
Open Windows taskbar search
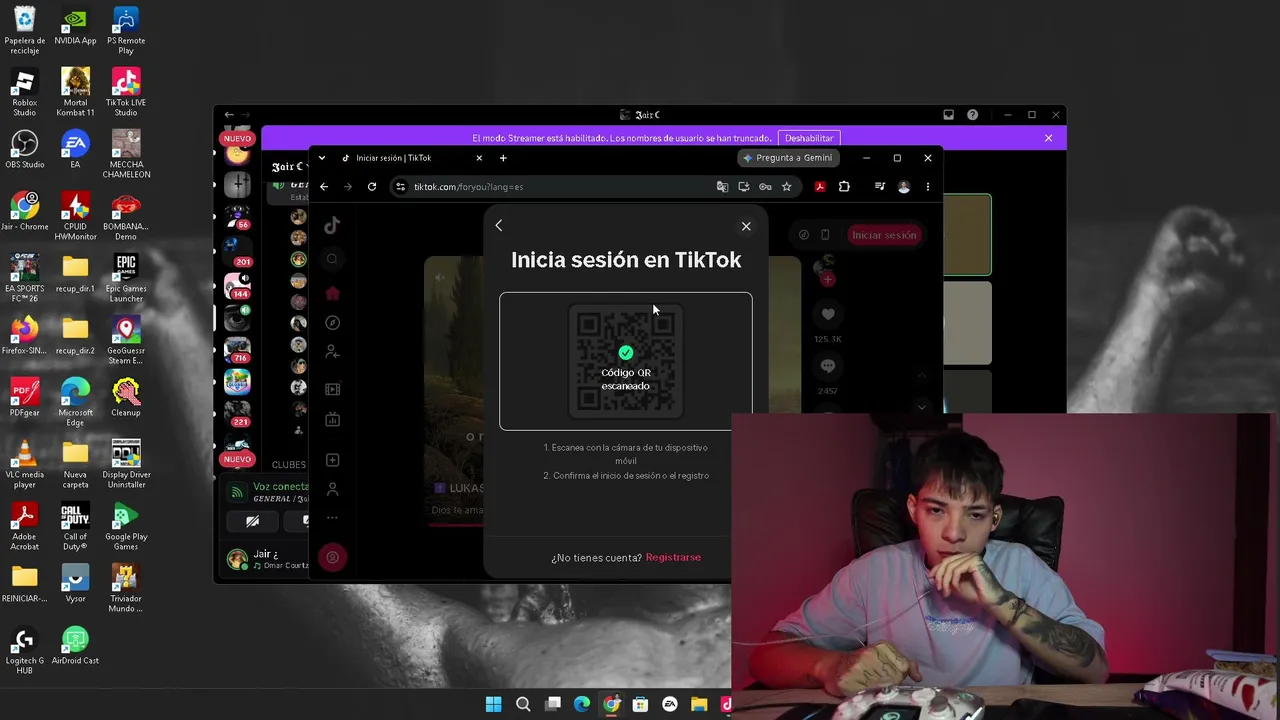(523, 705)
